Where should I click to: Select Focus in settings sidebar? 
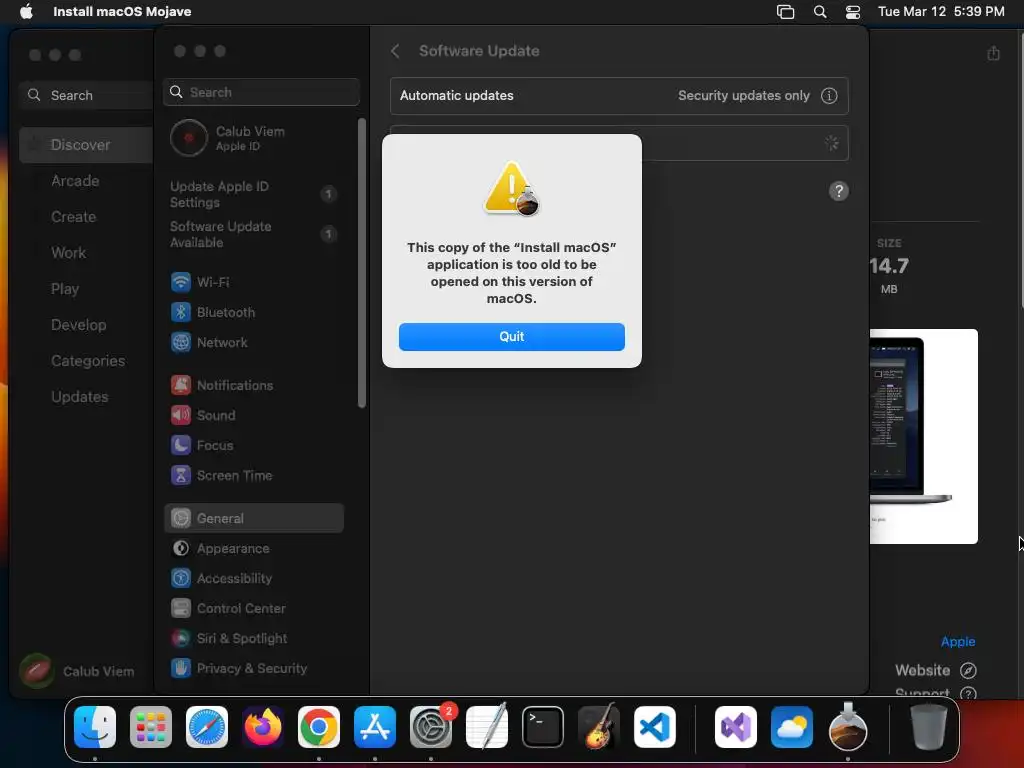255,445
